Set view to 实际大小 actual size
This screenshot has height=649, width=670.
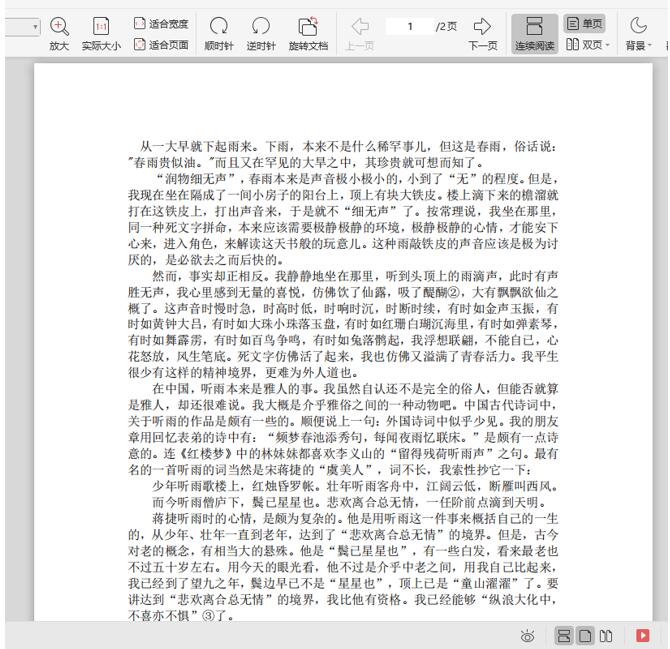pyautogui.click(x=101, y=34)
